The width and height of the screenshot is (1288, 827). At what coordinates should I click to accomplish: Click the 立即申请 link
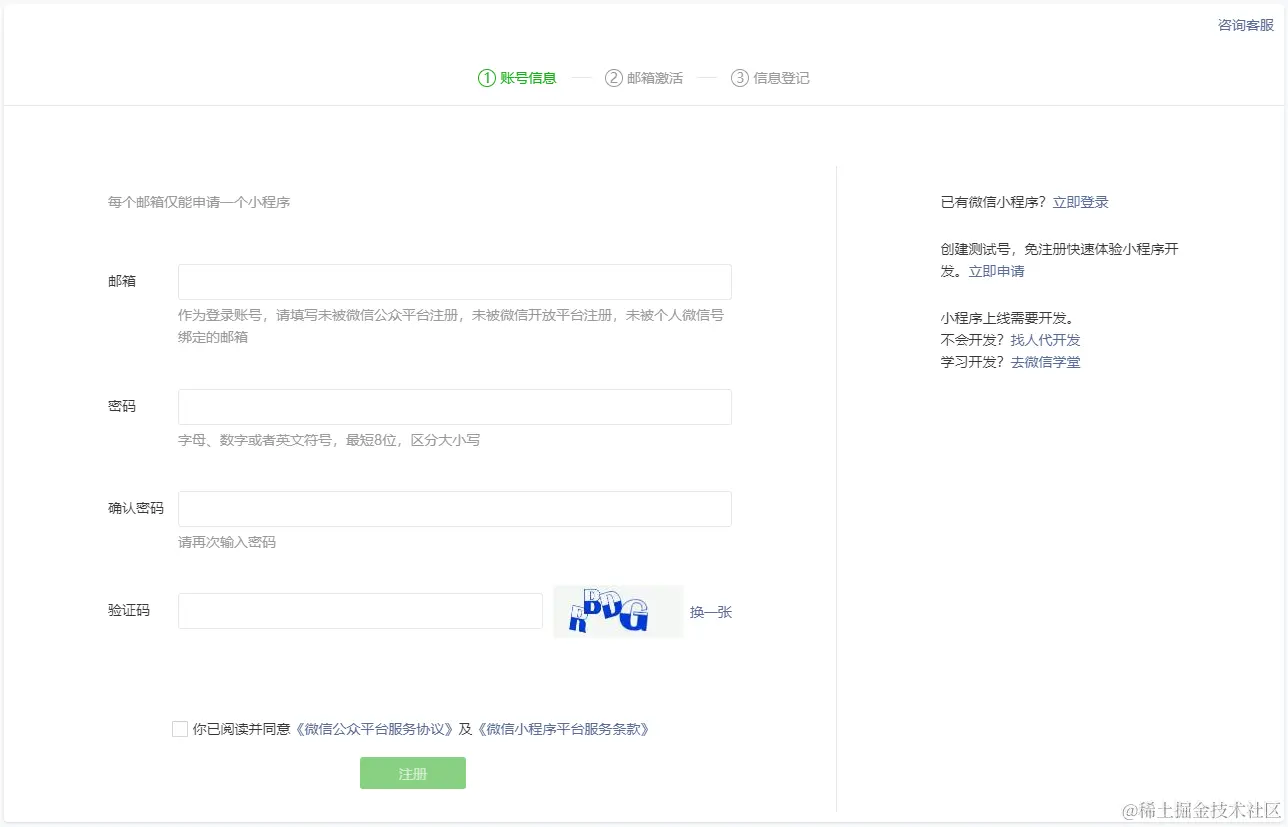(x=997, y=271)
